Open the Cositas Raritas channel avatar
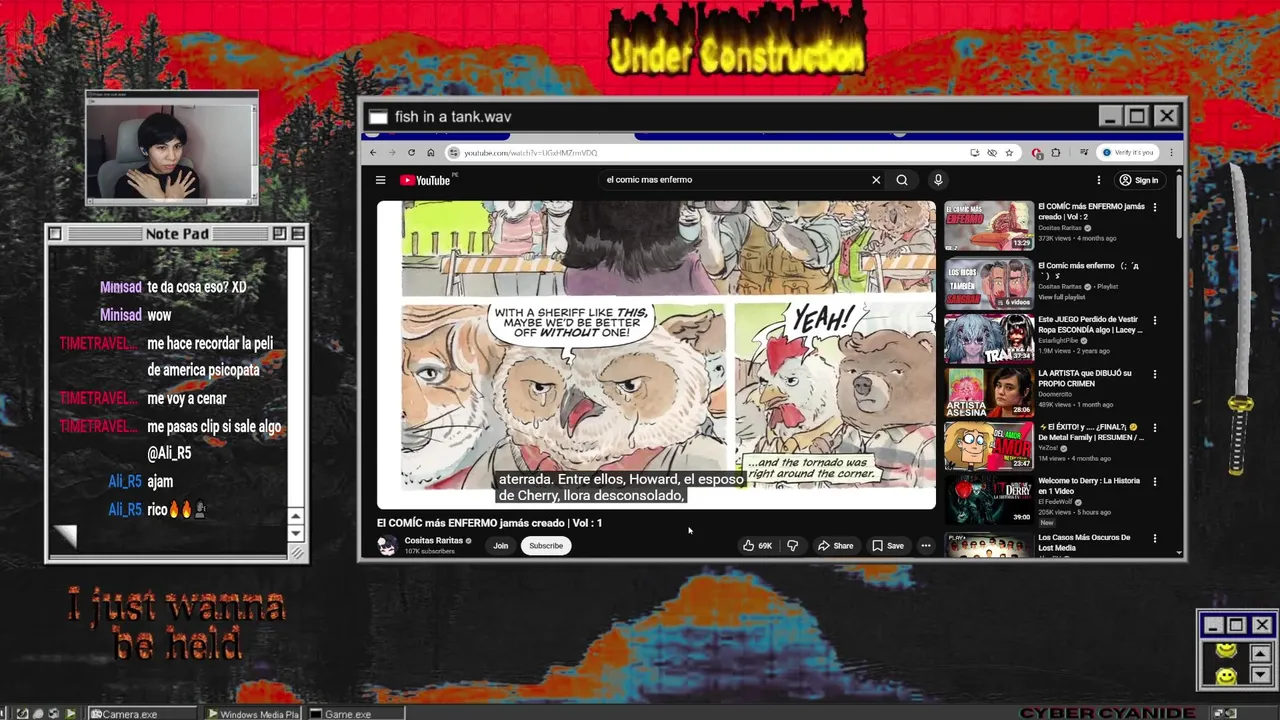The height and width of the screenshot is (720, 1280). pyautogui.click(x=387, y=545)
